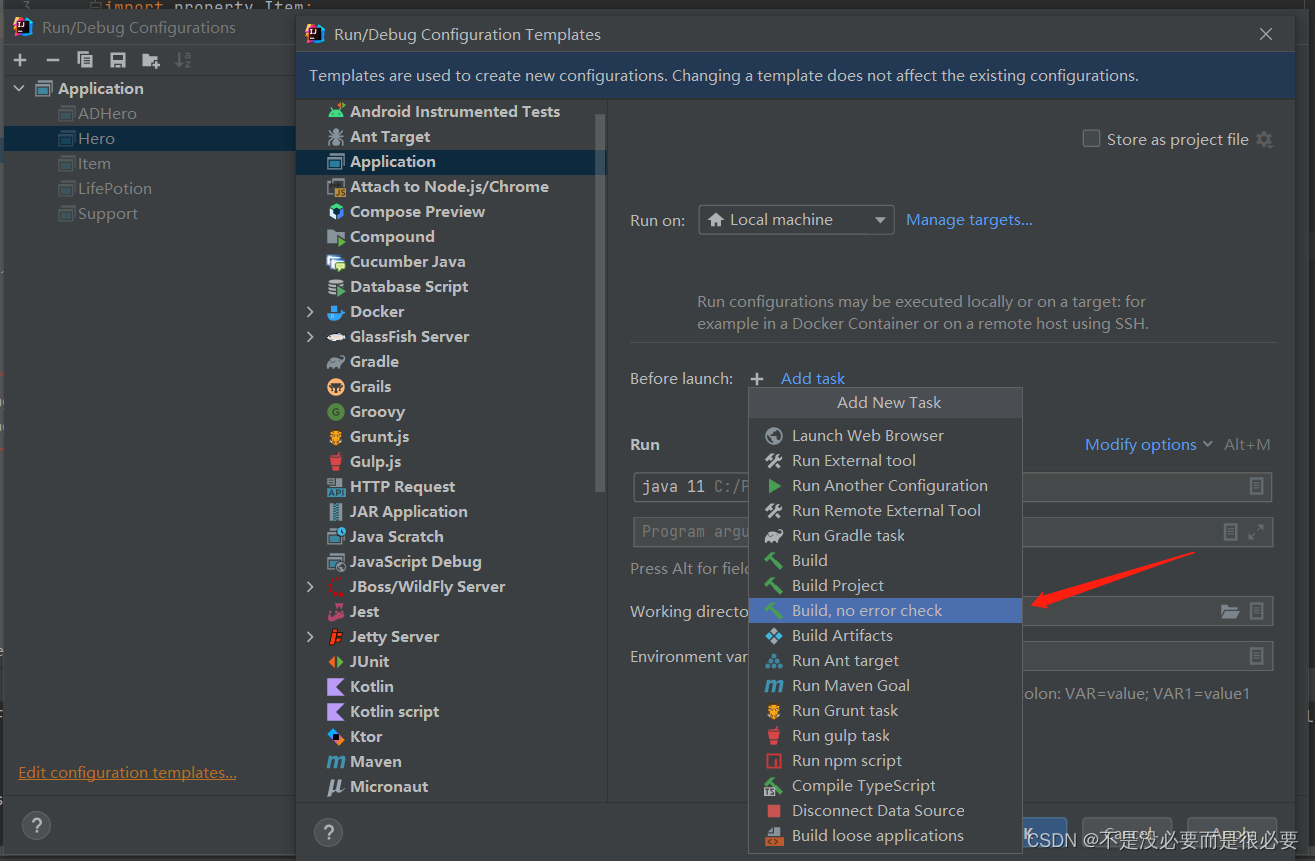Expand the Jetty Server template node
This screenshot has height=861, width=1315.
point(311,637)
